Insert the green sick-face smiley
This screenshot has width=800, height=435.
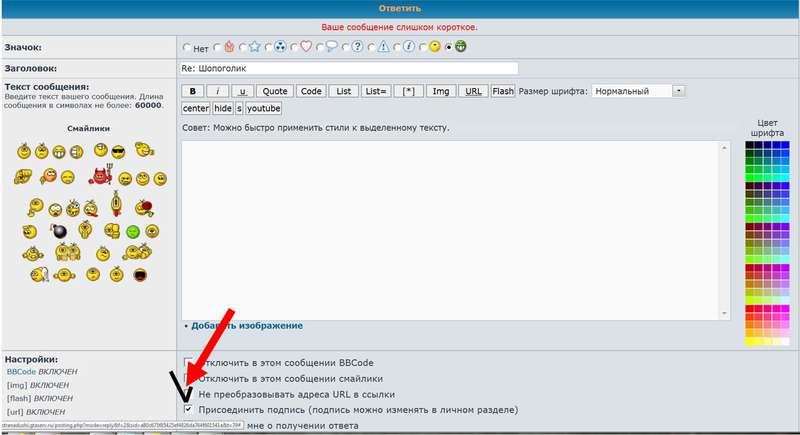[131, 231]
